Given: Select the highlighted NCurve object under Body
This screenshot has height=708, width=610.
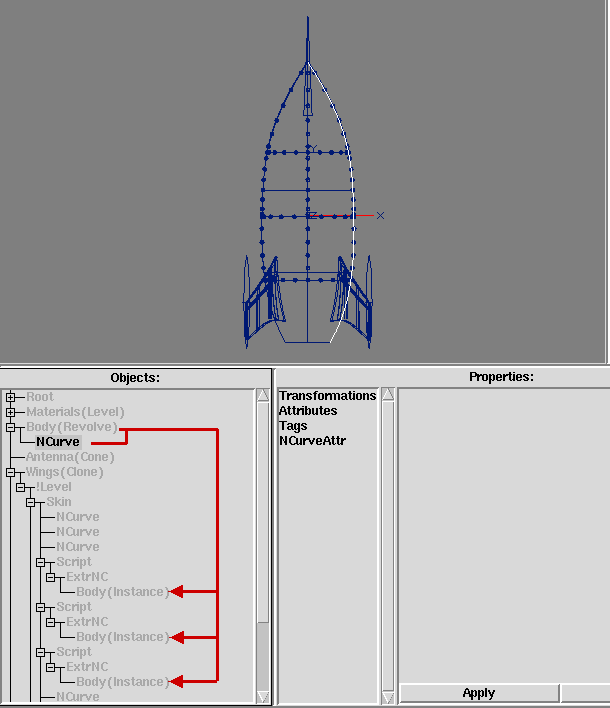Looking at the screenshot, I should point(57,442).
